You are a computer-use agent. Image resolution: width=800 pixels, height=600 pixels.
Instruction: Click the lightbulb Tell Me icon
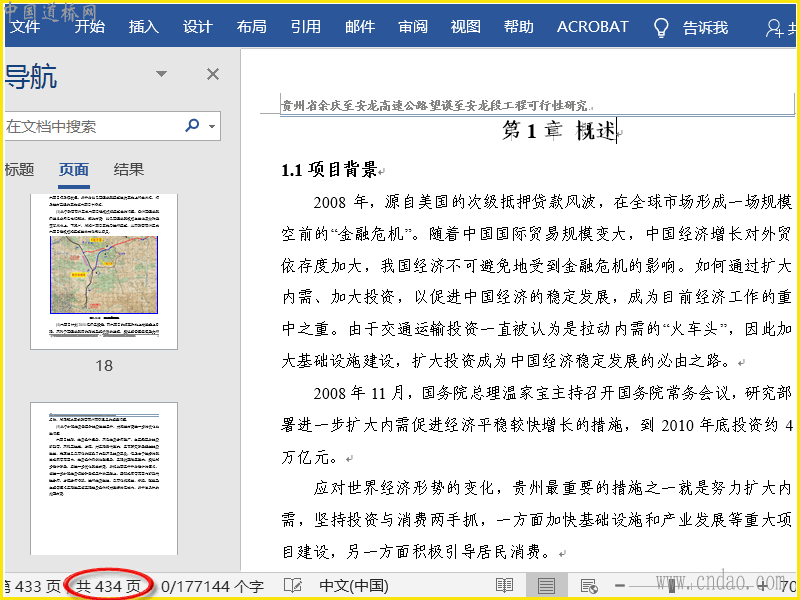tap(661, 28)
